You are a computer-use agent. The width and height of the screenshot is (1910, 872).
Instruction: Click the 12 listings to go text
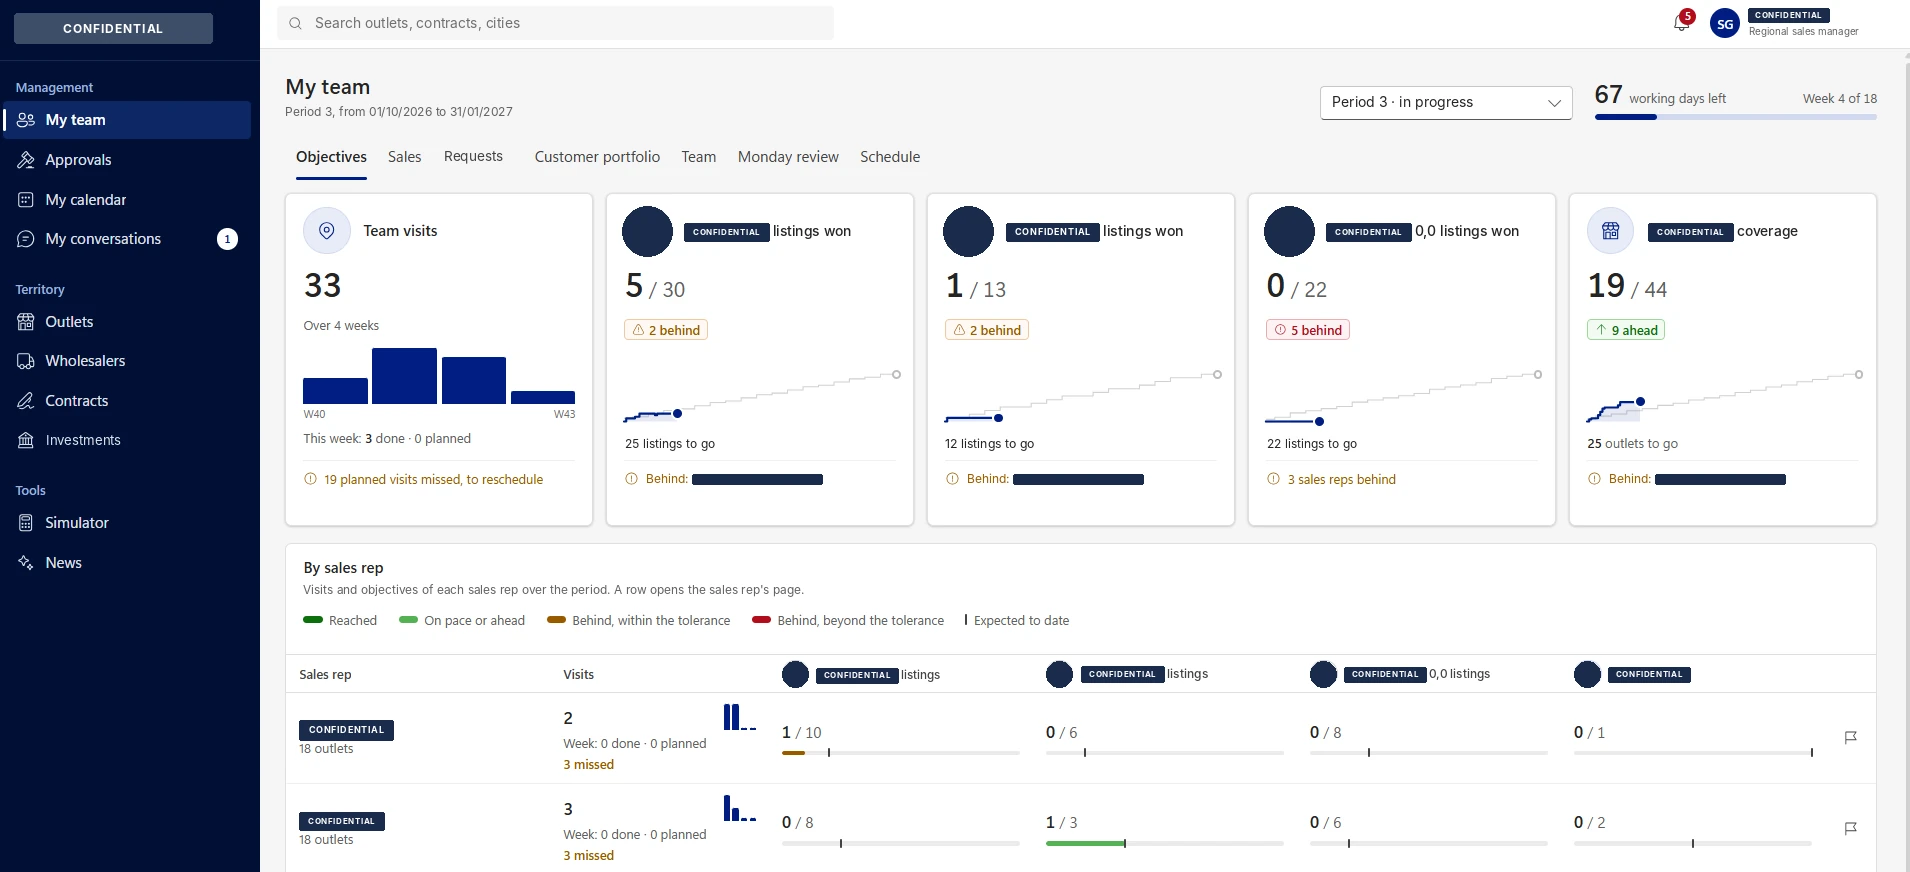(989, 444)
